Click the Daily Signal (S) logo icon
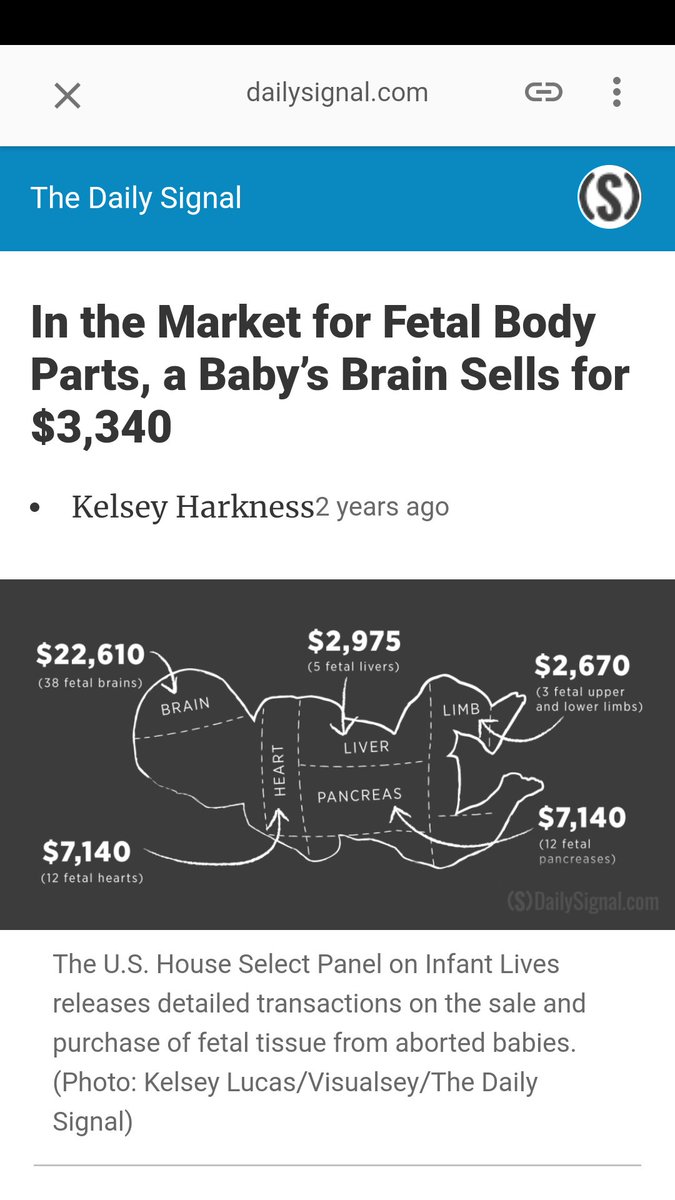The image size is (675, 1200). [609, 197]
